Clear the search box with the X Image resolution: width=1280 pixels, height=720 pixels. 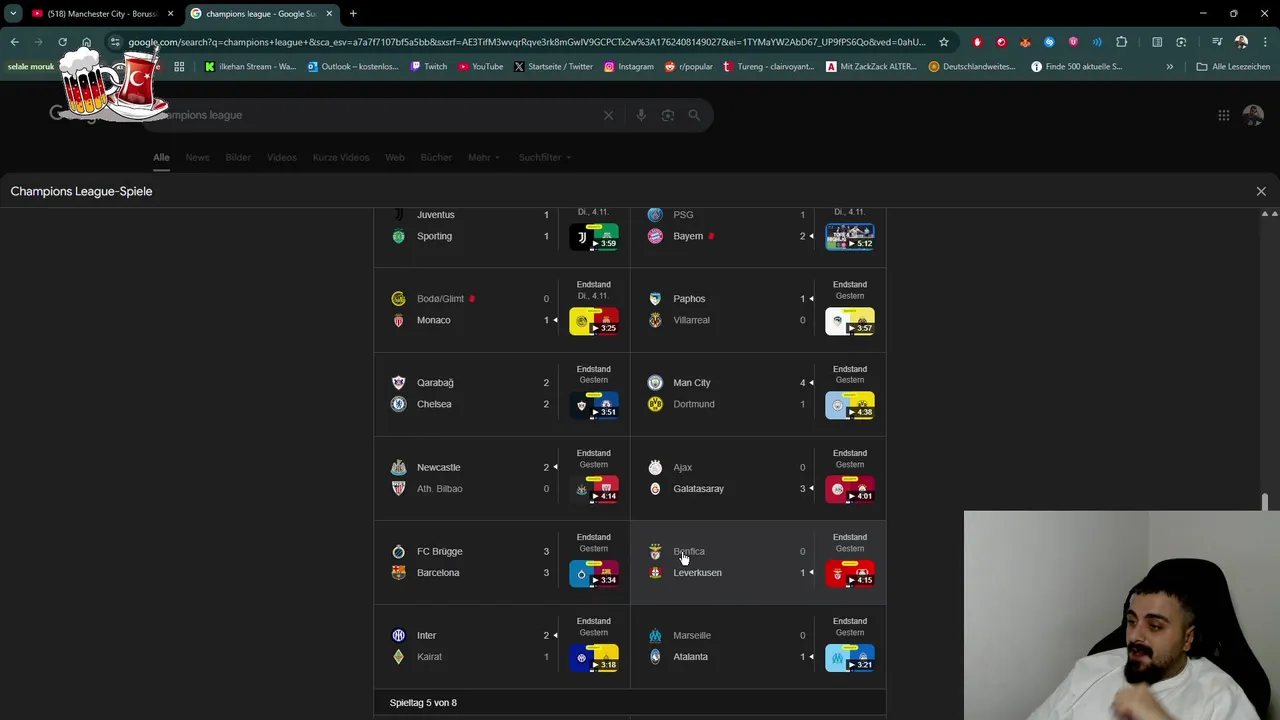click(x=608, y=115)
